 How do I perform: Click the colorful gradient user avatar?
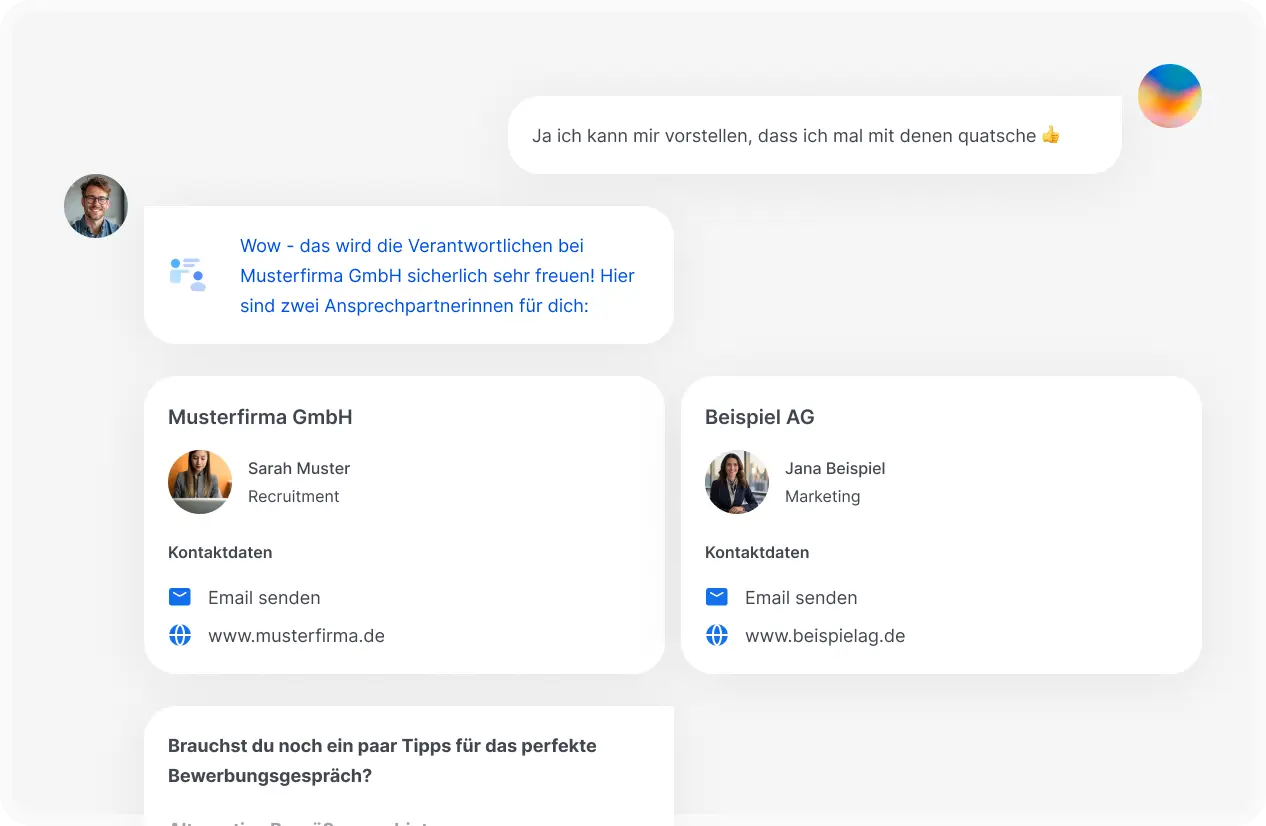pyautogui.click(x=1169, y=96)
